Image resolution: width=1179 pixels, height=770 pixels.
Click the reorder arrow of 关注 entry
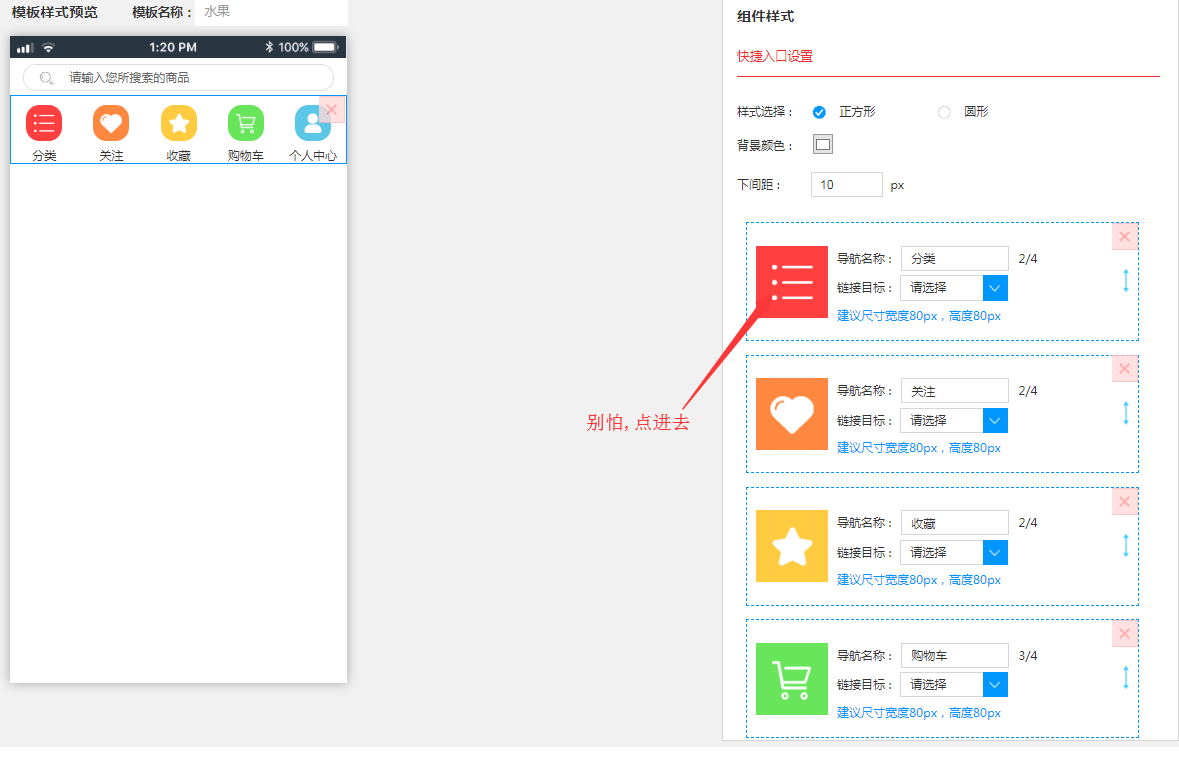(1126, 413)
